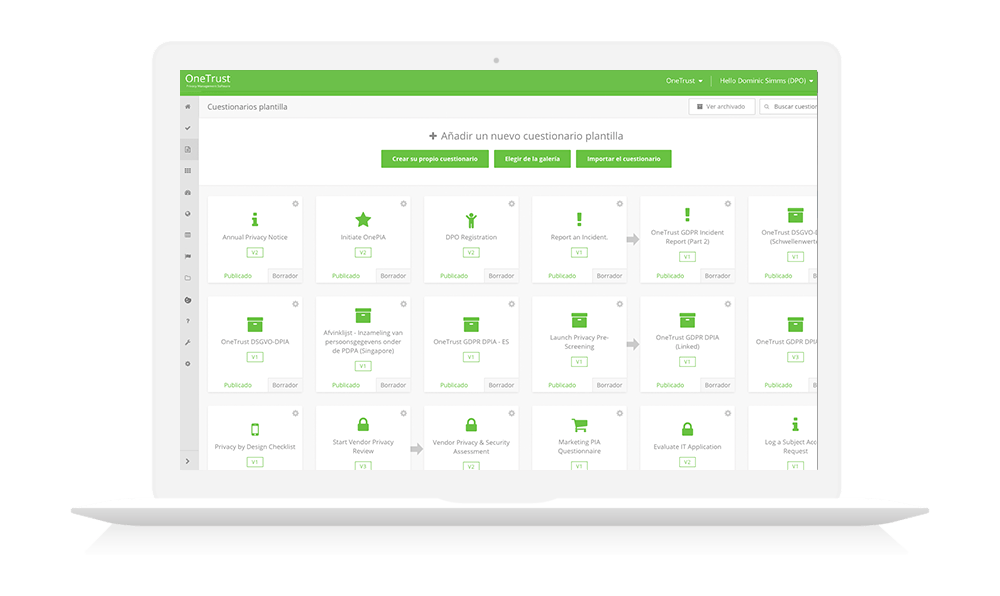
Task: Open the Marketing PIA Questionnaire title
Action: (x=579, y=446)
